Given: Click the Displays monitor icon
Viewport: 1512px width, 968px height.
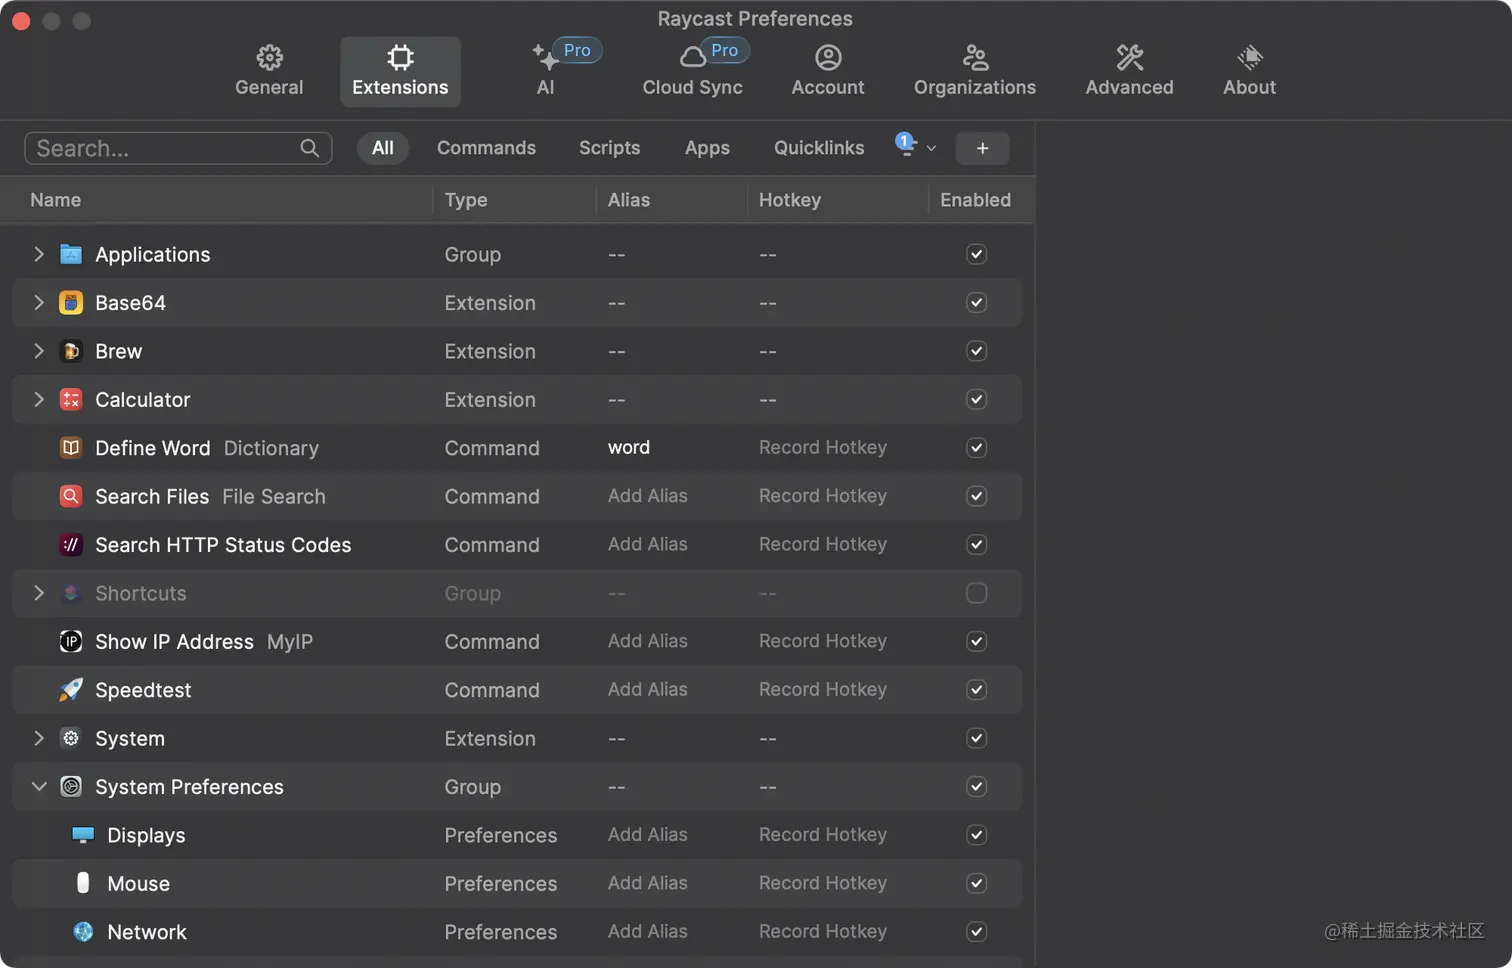Looking at the screenshot, I should tap(83, 834).
